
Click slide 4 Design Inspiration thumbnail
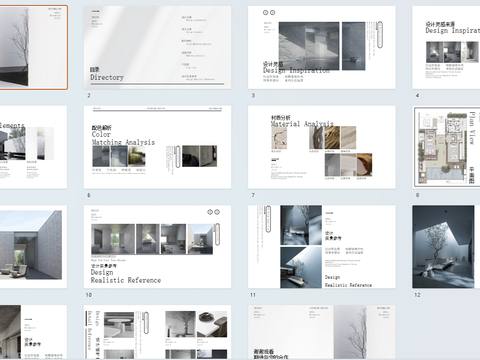point(446,47)
